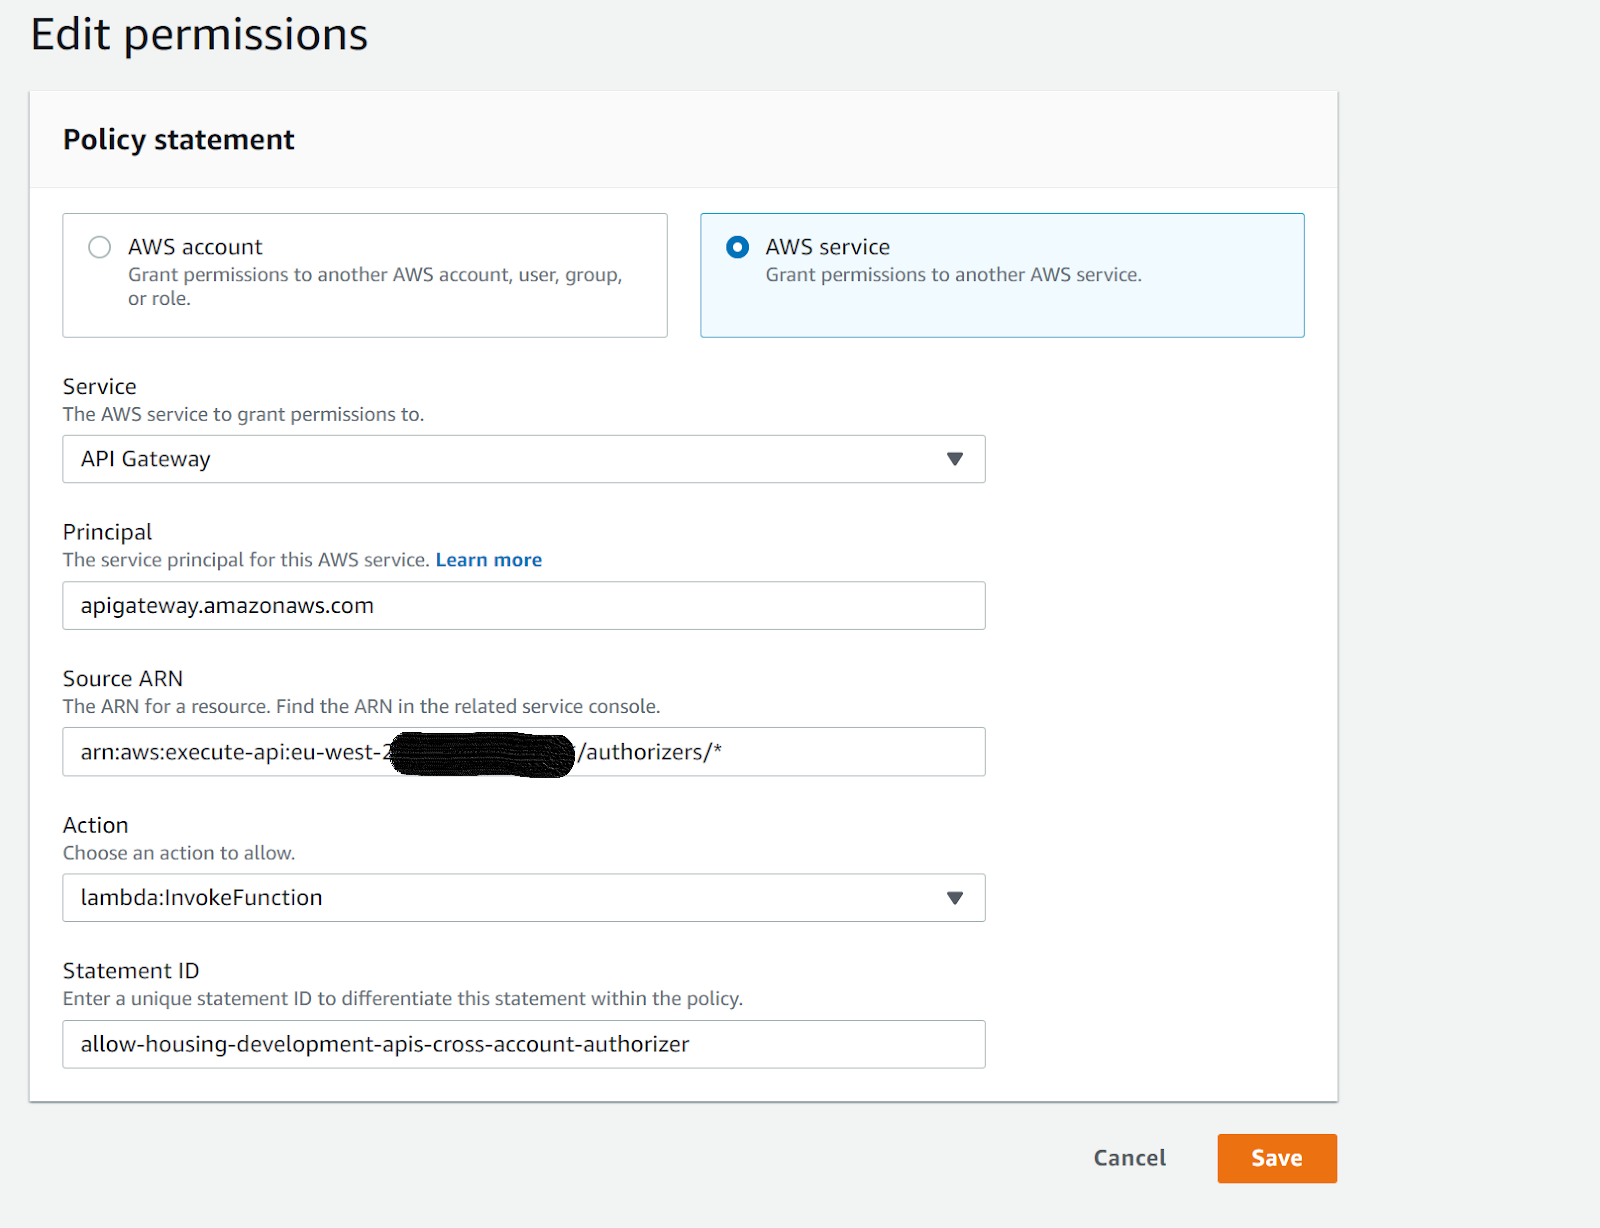
Task: Click the Source ARN field label
Action: click(x=123, y=679)
